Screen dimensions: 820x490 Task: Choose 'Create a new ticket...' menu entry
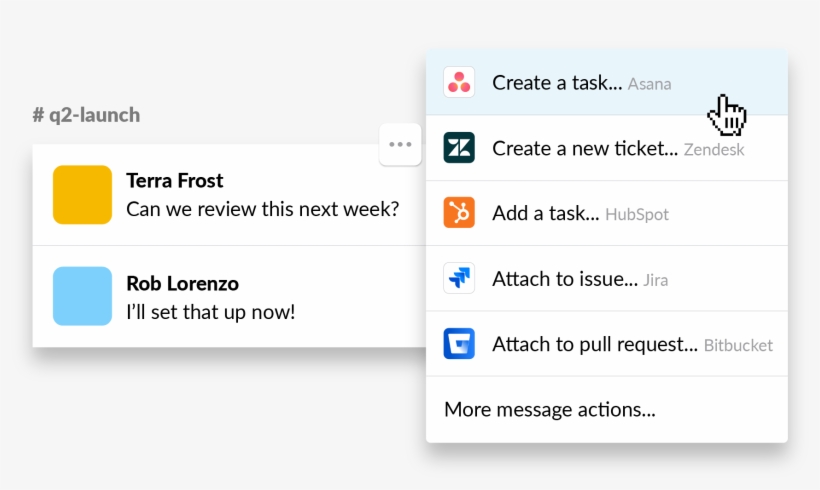click(x=607, y=148)
